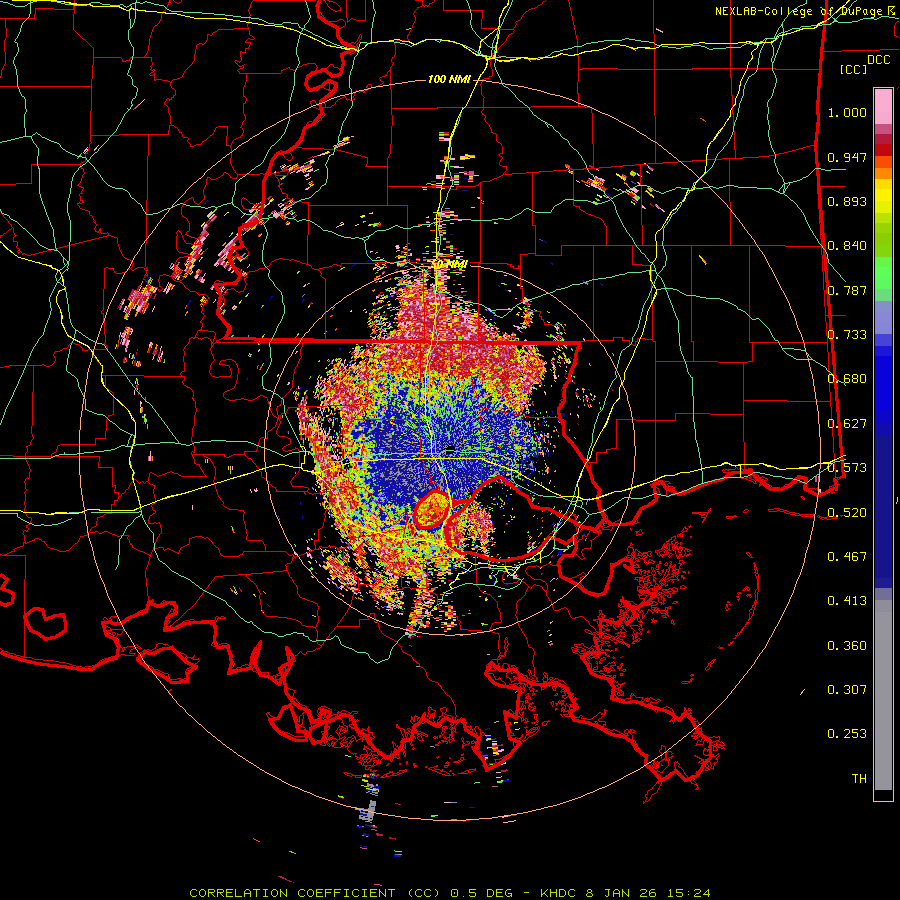Screen dimensions: 900x900
Task: Select the 0.840 scale value
Action: click(847, 246)
